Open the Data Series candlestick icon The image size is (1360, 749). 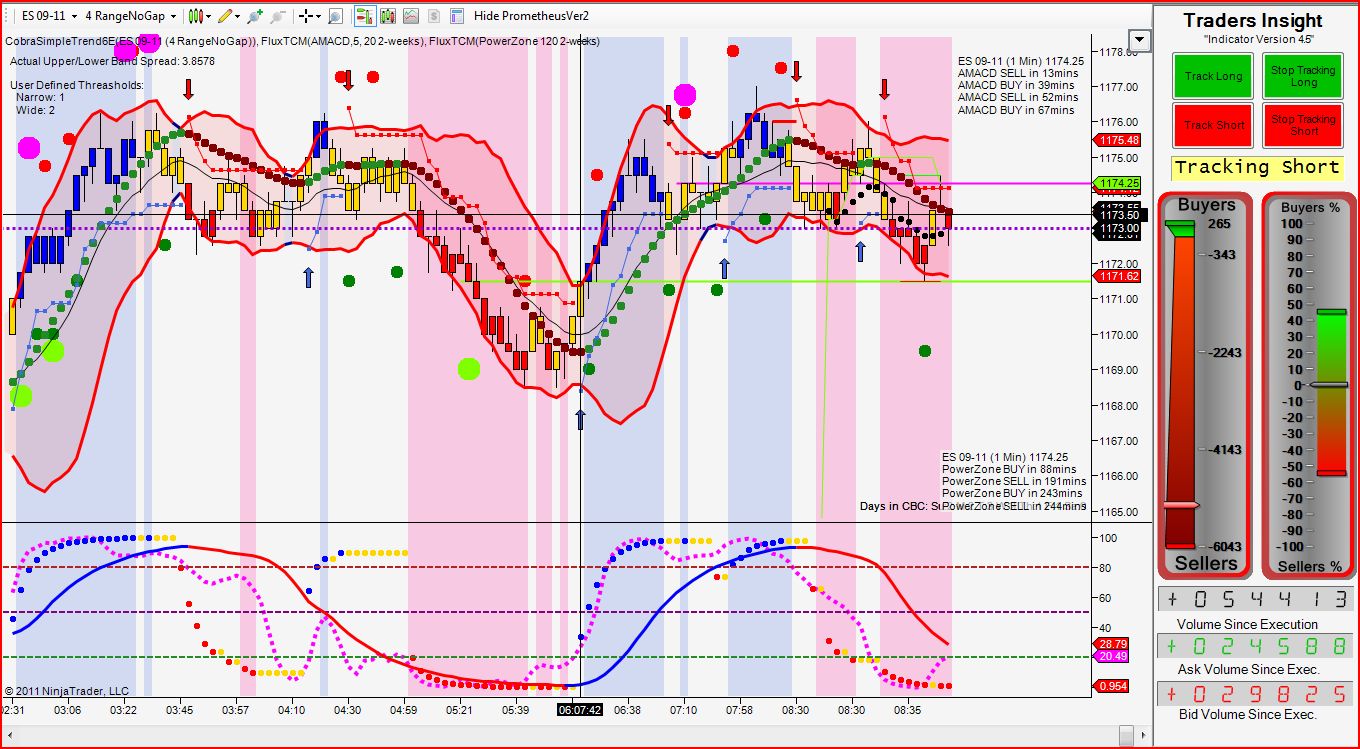[x=388, y=16]
